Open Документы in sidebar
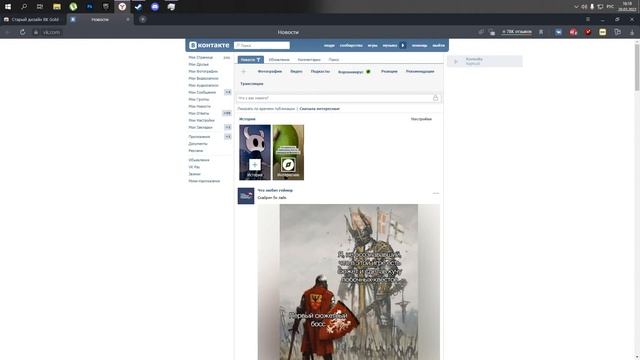The width and height of the screenshot is (640, 360). click(x=198, y=144)
